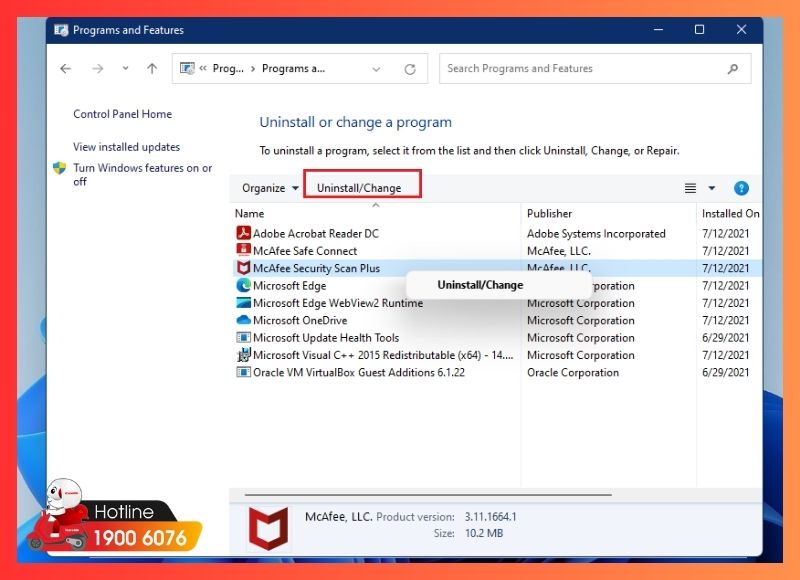
Task: Open the Control Panel Home link
Action: [122, 114]
